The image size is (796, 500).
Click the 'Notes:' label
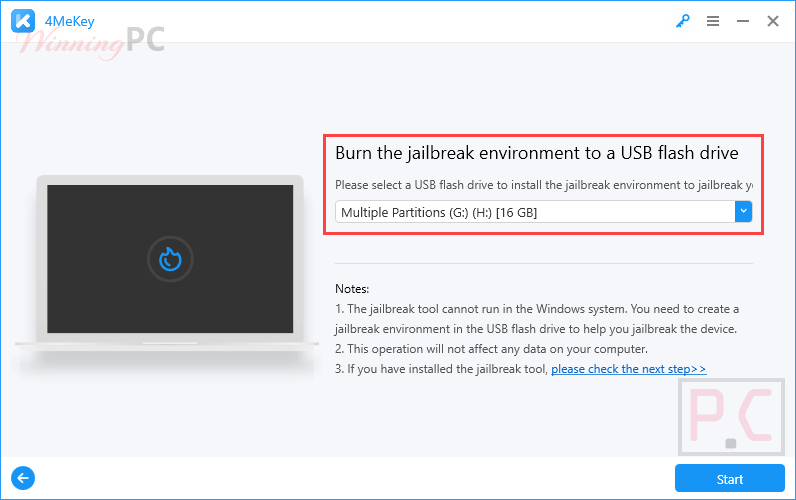tap(352, 288)
